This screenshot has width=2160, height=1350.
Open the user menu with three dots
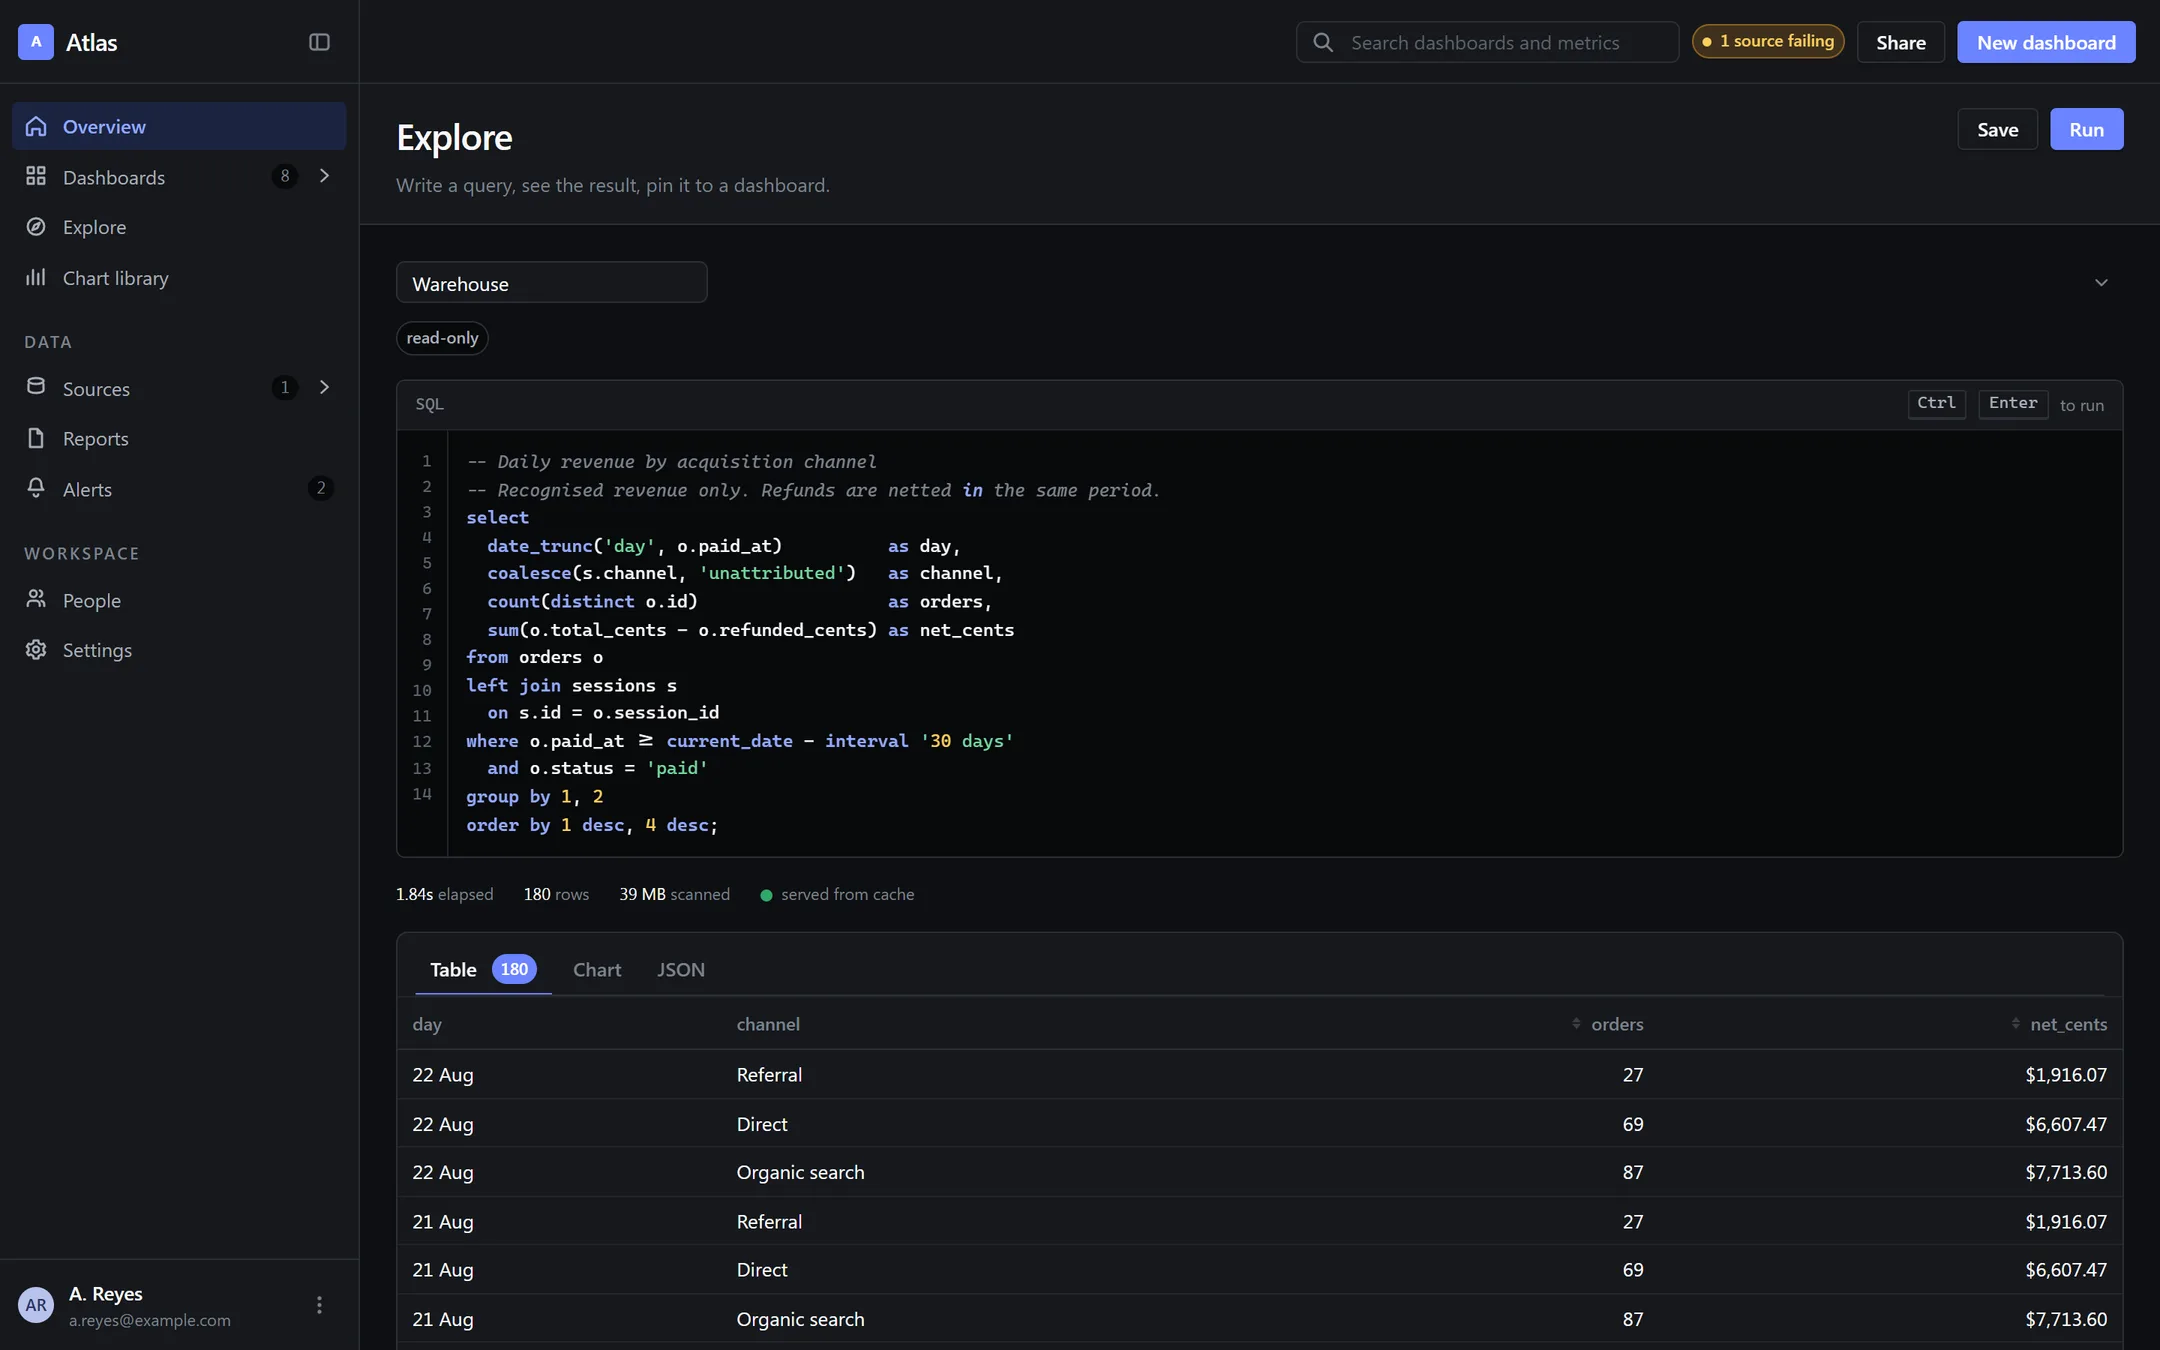click(x=319, y=1305)
